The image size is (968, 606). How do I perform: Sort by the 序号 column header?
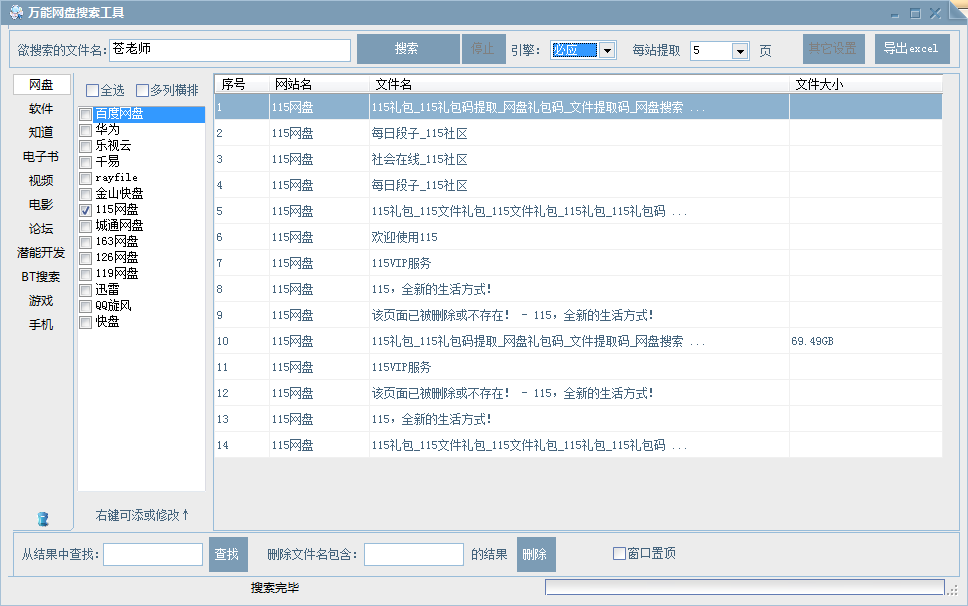click(241, 84)
